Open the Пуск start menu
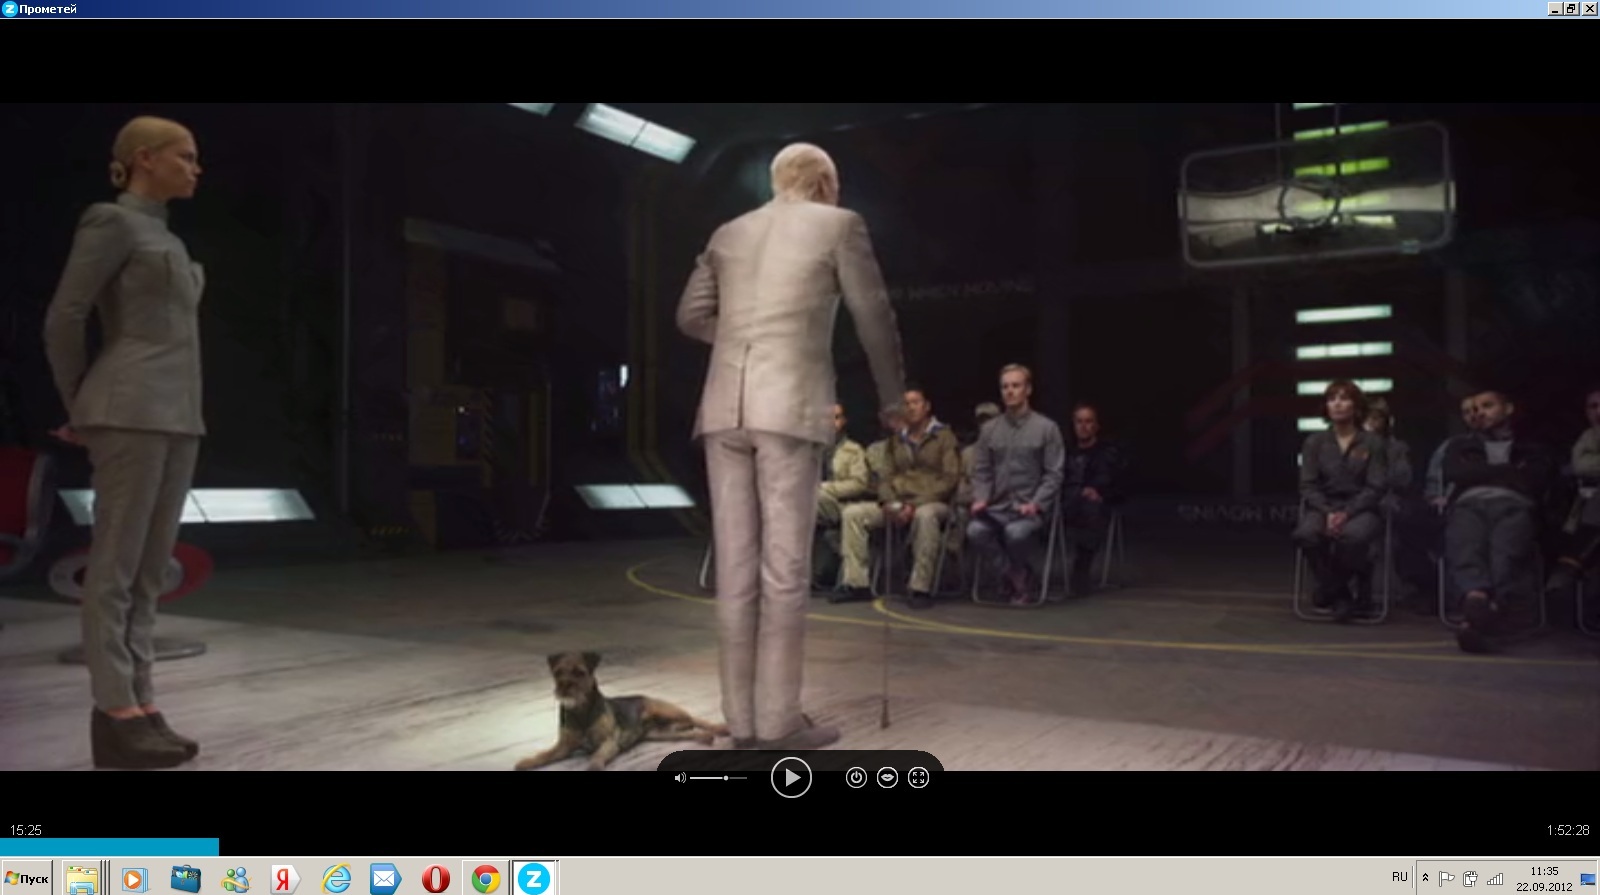This screenshot has width=1600, height=895. [x=27, y=879]
